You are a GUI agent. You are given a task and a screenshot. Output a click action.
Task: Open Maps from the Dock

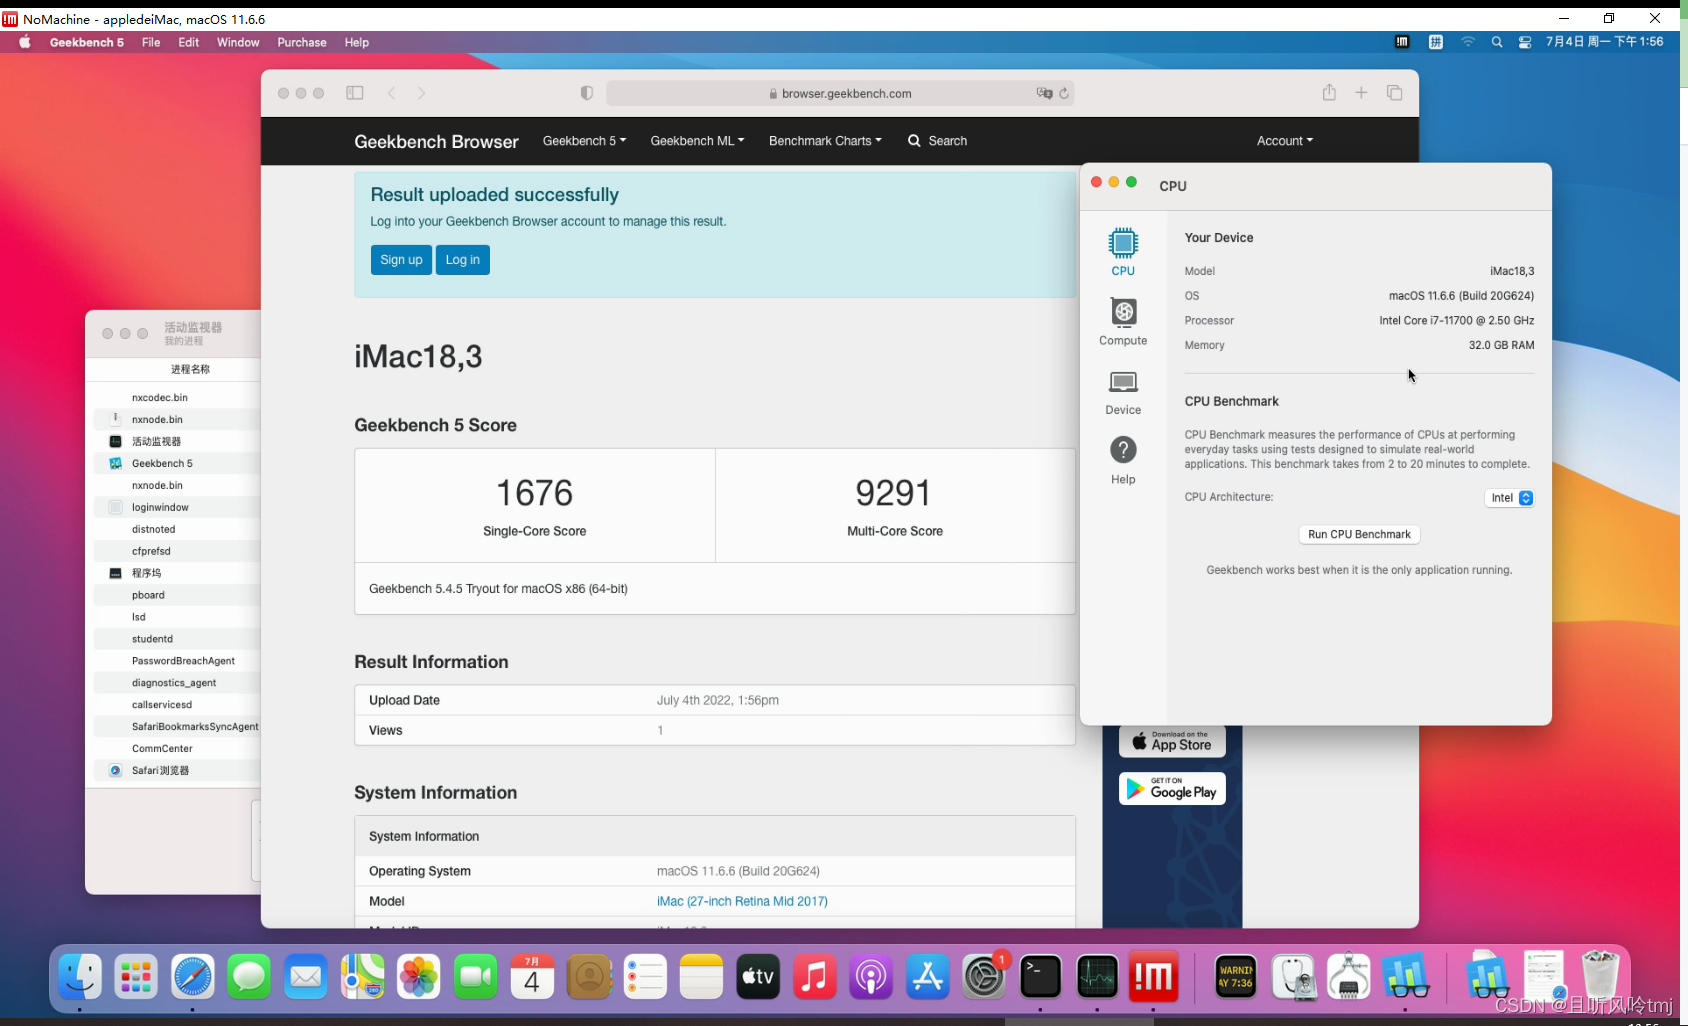pyautogui.click(x=362, y=977)
